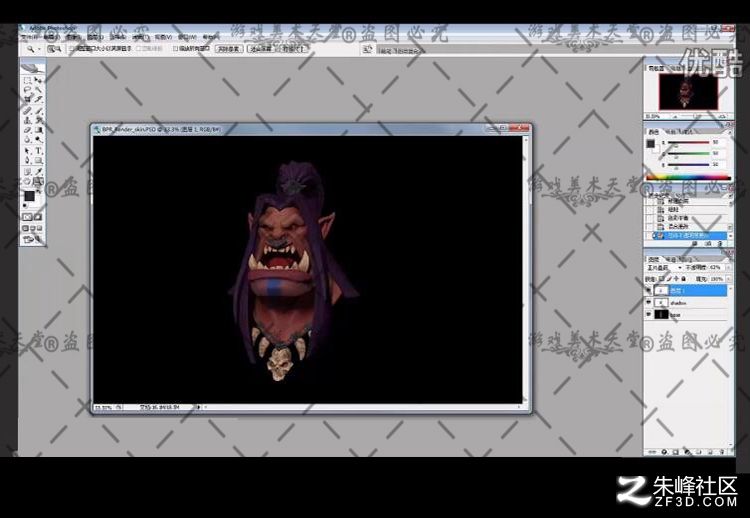750x518 pixels.
Task: Select the Notes tool
Action: coord(28,172)
